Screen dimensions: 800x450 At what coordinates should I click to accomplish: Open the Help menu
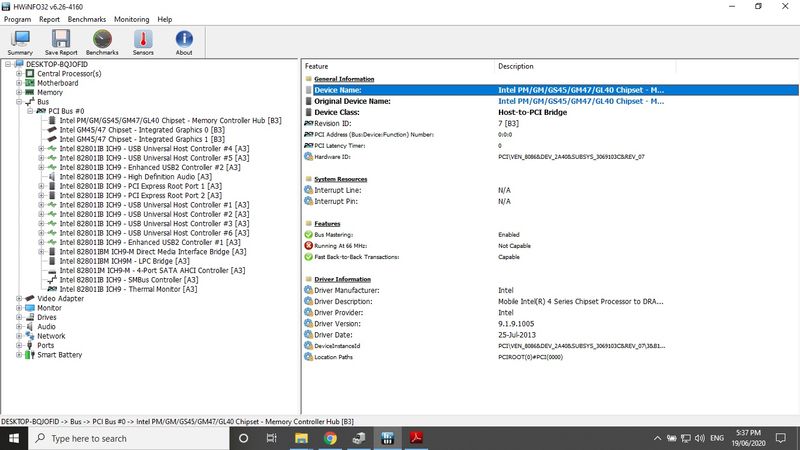tap(164, 19)
